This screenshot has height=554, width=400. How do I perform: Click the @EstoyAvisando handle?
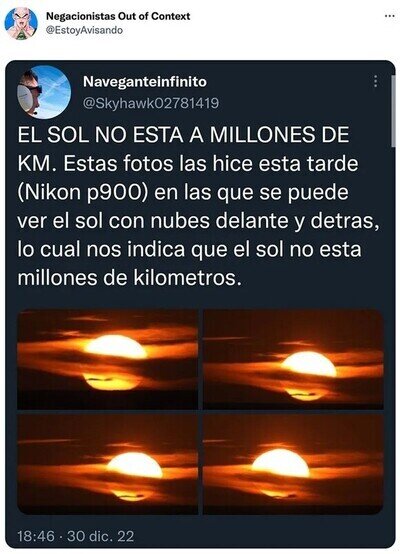(x=84, y=30)
